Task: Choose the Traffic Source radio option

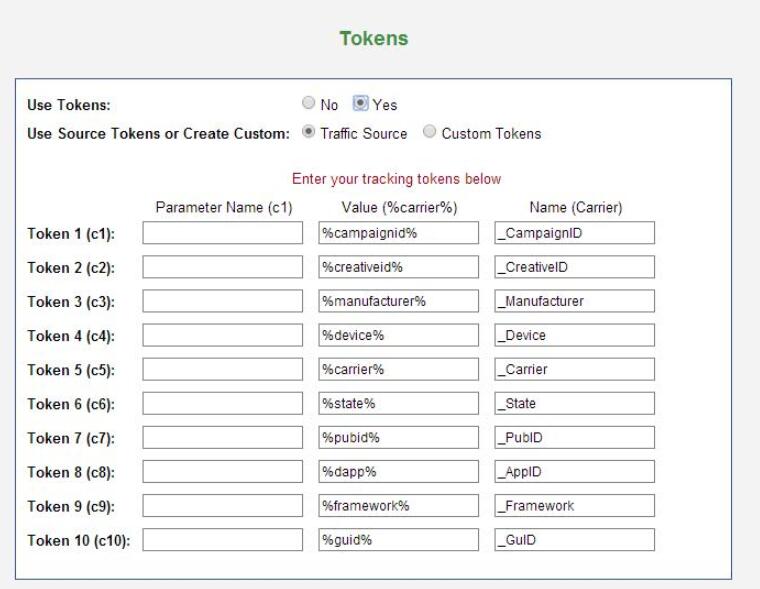Action: click(309, 133)
